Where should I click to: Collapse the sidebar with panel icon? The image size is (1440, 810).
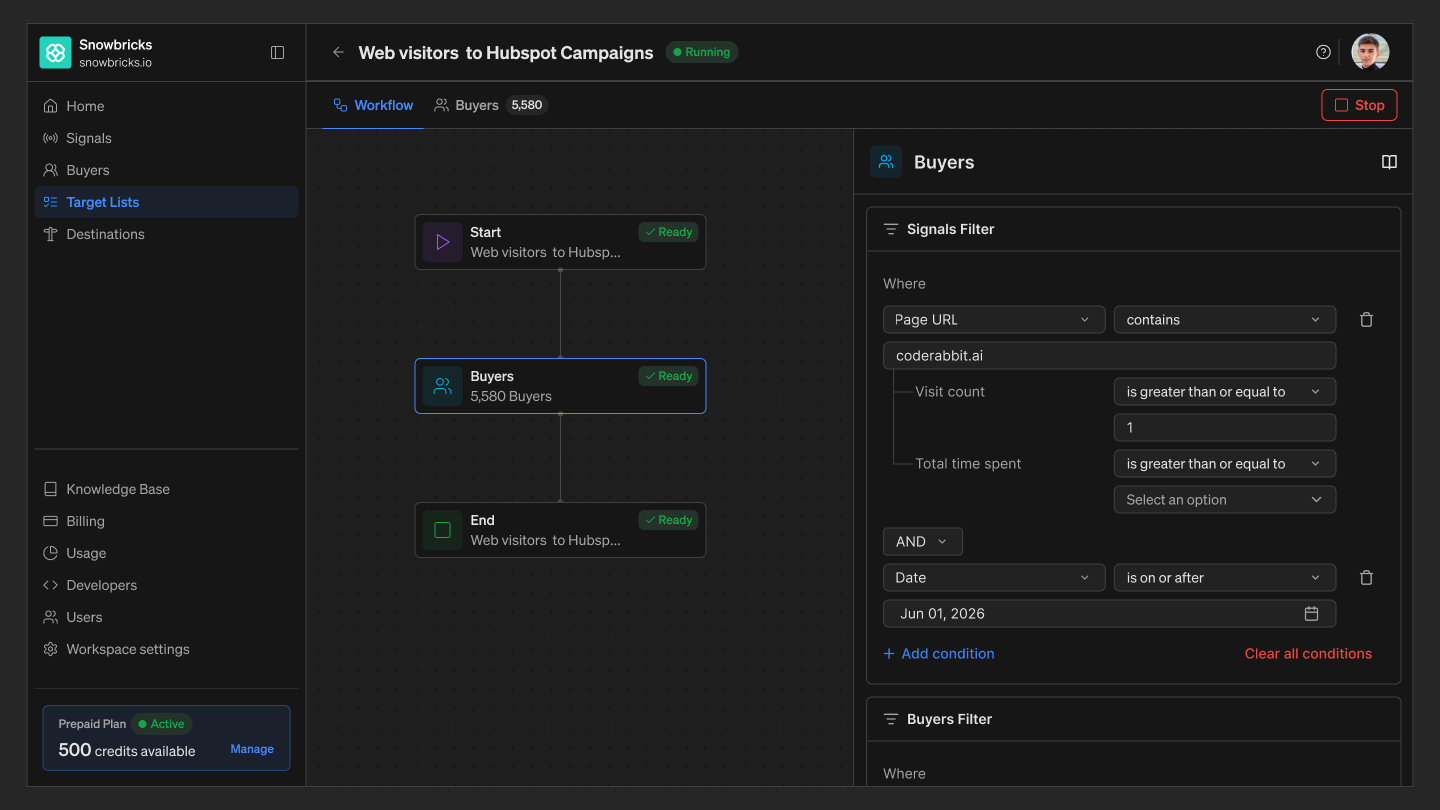click(x=278, y=53)
